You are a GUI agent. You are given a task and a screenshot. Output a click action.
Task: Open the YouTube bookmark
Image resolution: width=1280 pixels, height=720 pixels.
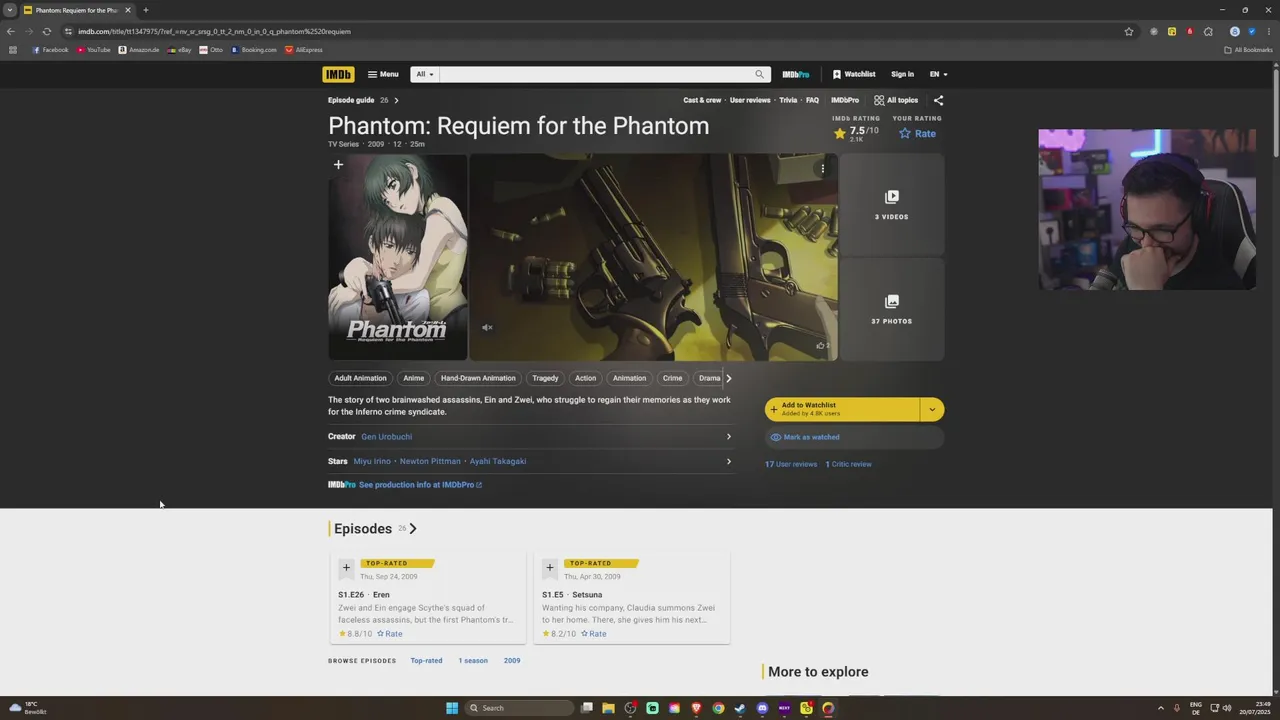tap(94, 50)
